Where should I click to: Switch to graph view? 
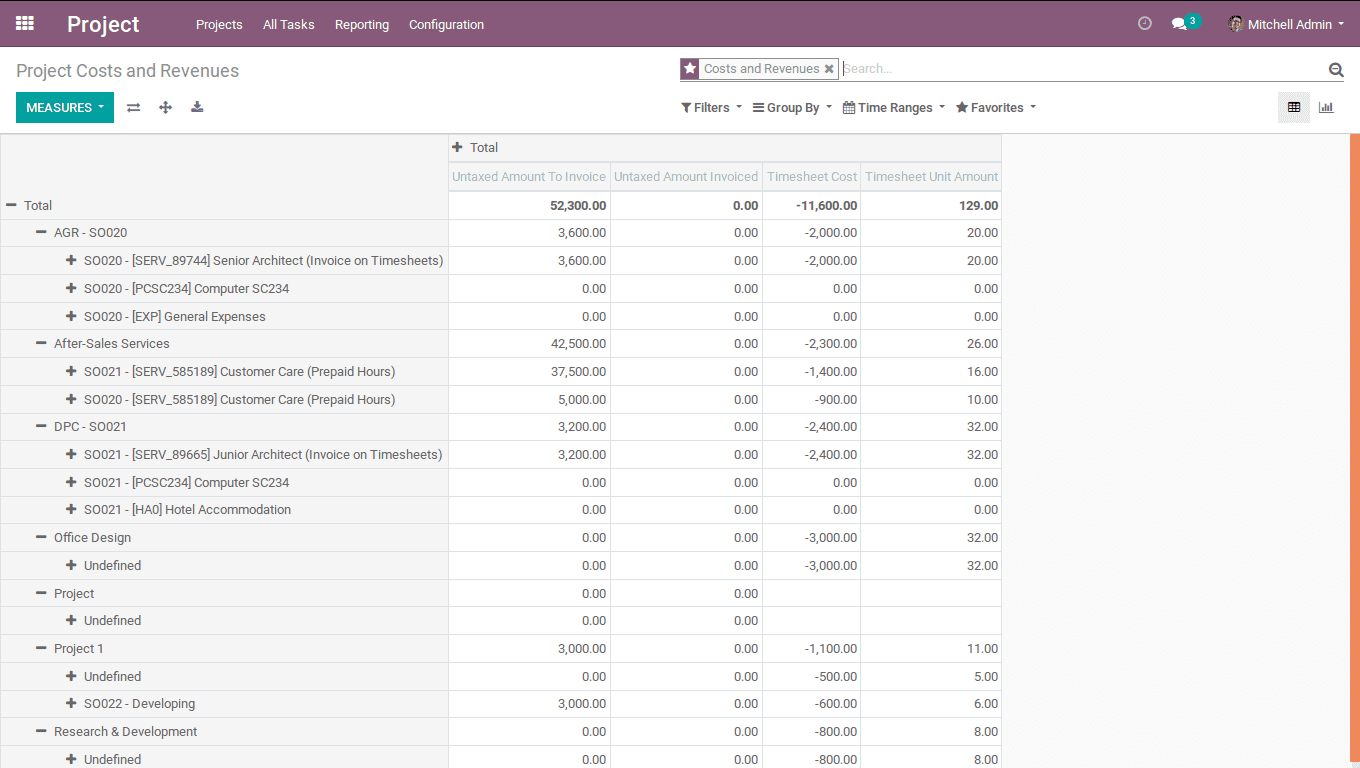click(1326, 107)
